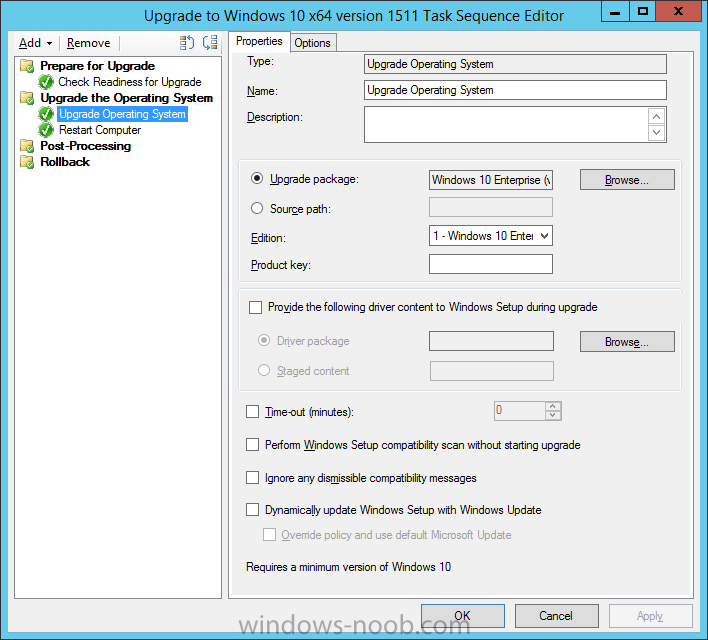
Task: Click the Product key input field
Action: point(491,264)
